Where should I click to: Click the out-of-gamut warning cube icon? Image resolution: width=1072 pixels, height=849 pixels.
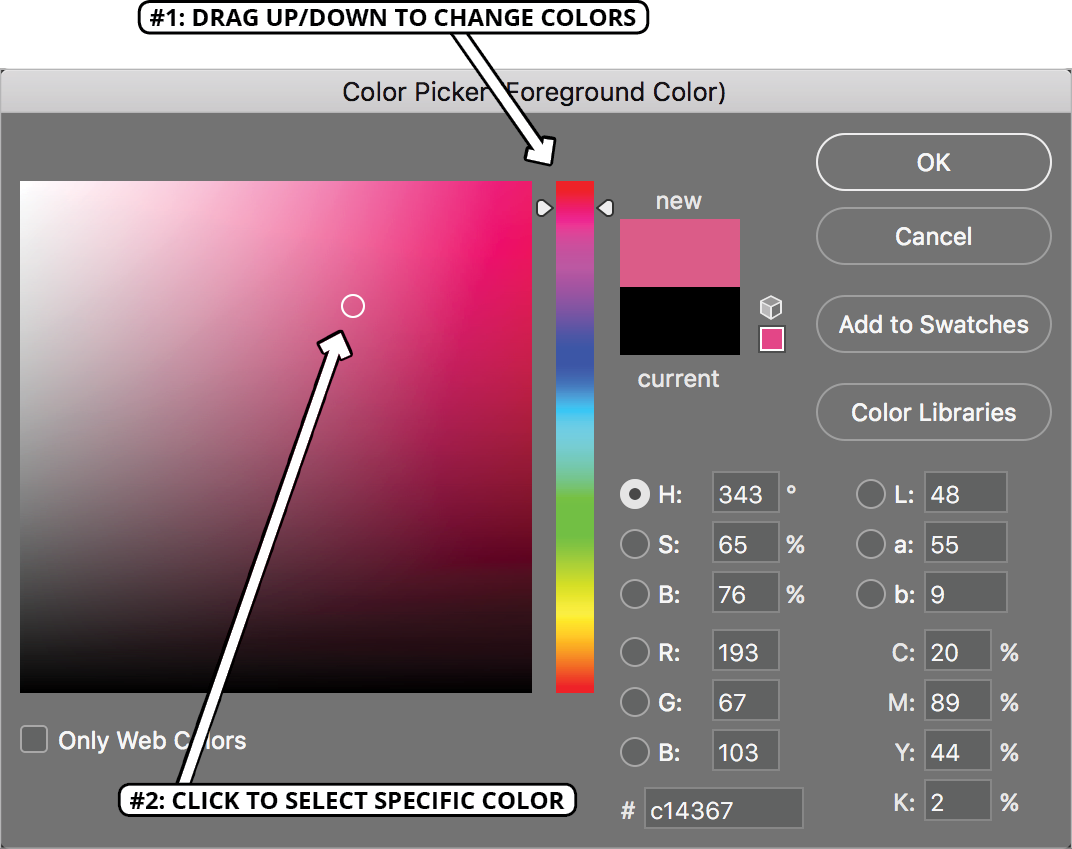(770, 307)
